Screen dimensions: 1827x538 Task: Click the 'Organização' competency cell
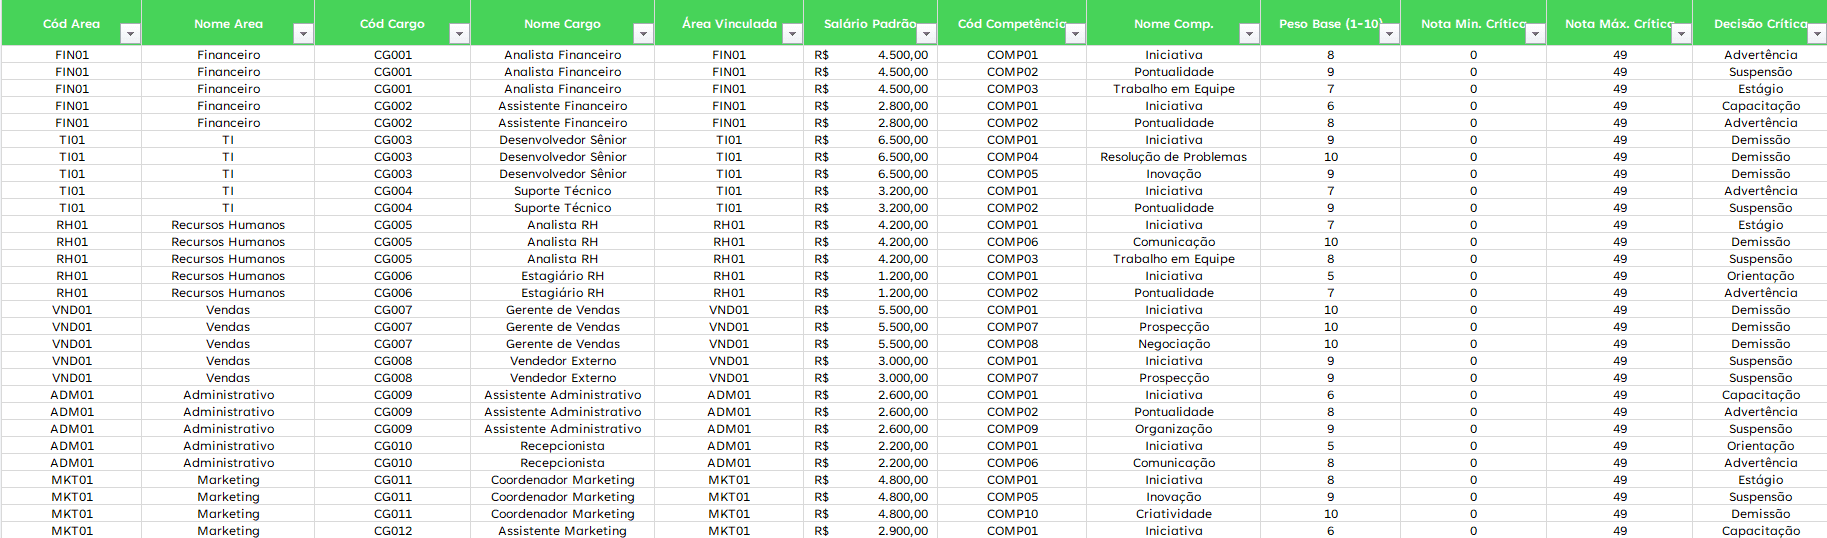(x=1173, y=429)
